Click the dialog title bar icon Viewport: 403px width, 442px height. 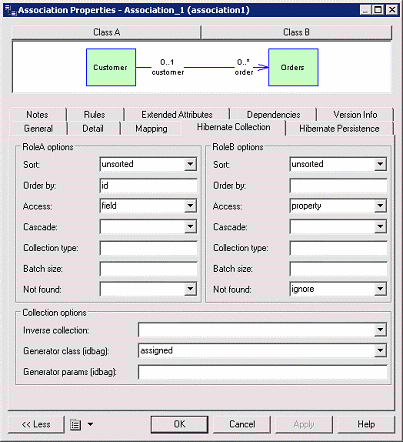tap(10, 10)
